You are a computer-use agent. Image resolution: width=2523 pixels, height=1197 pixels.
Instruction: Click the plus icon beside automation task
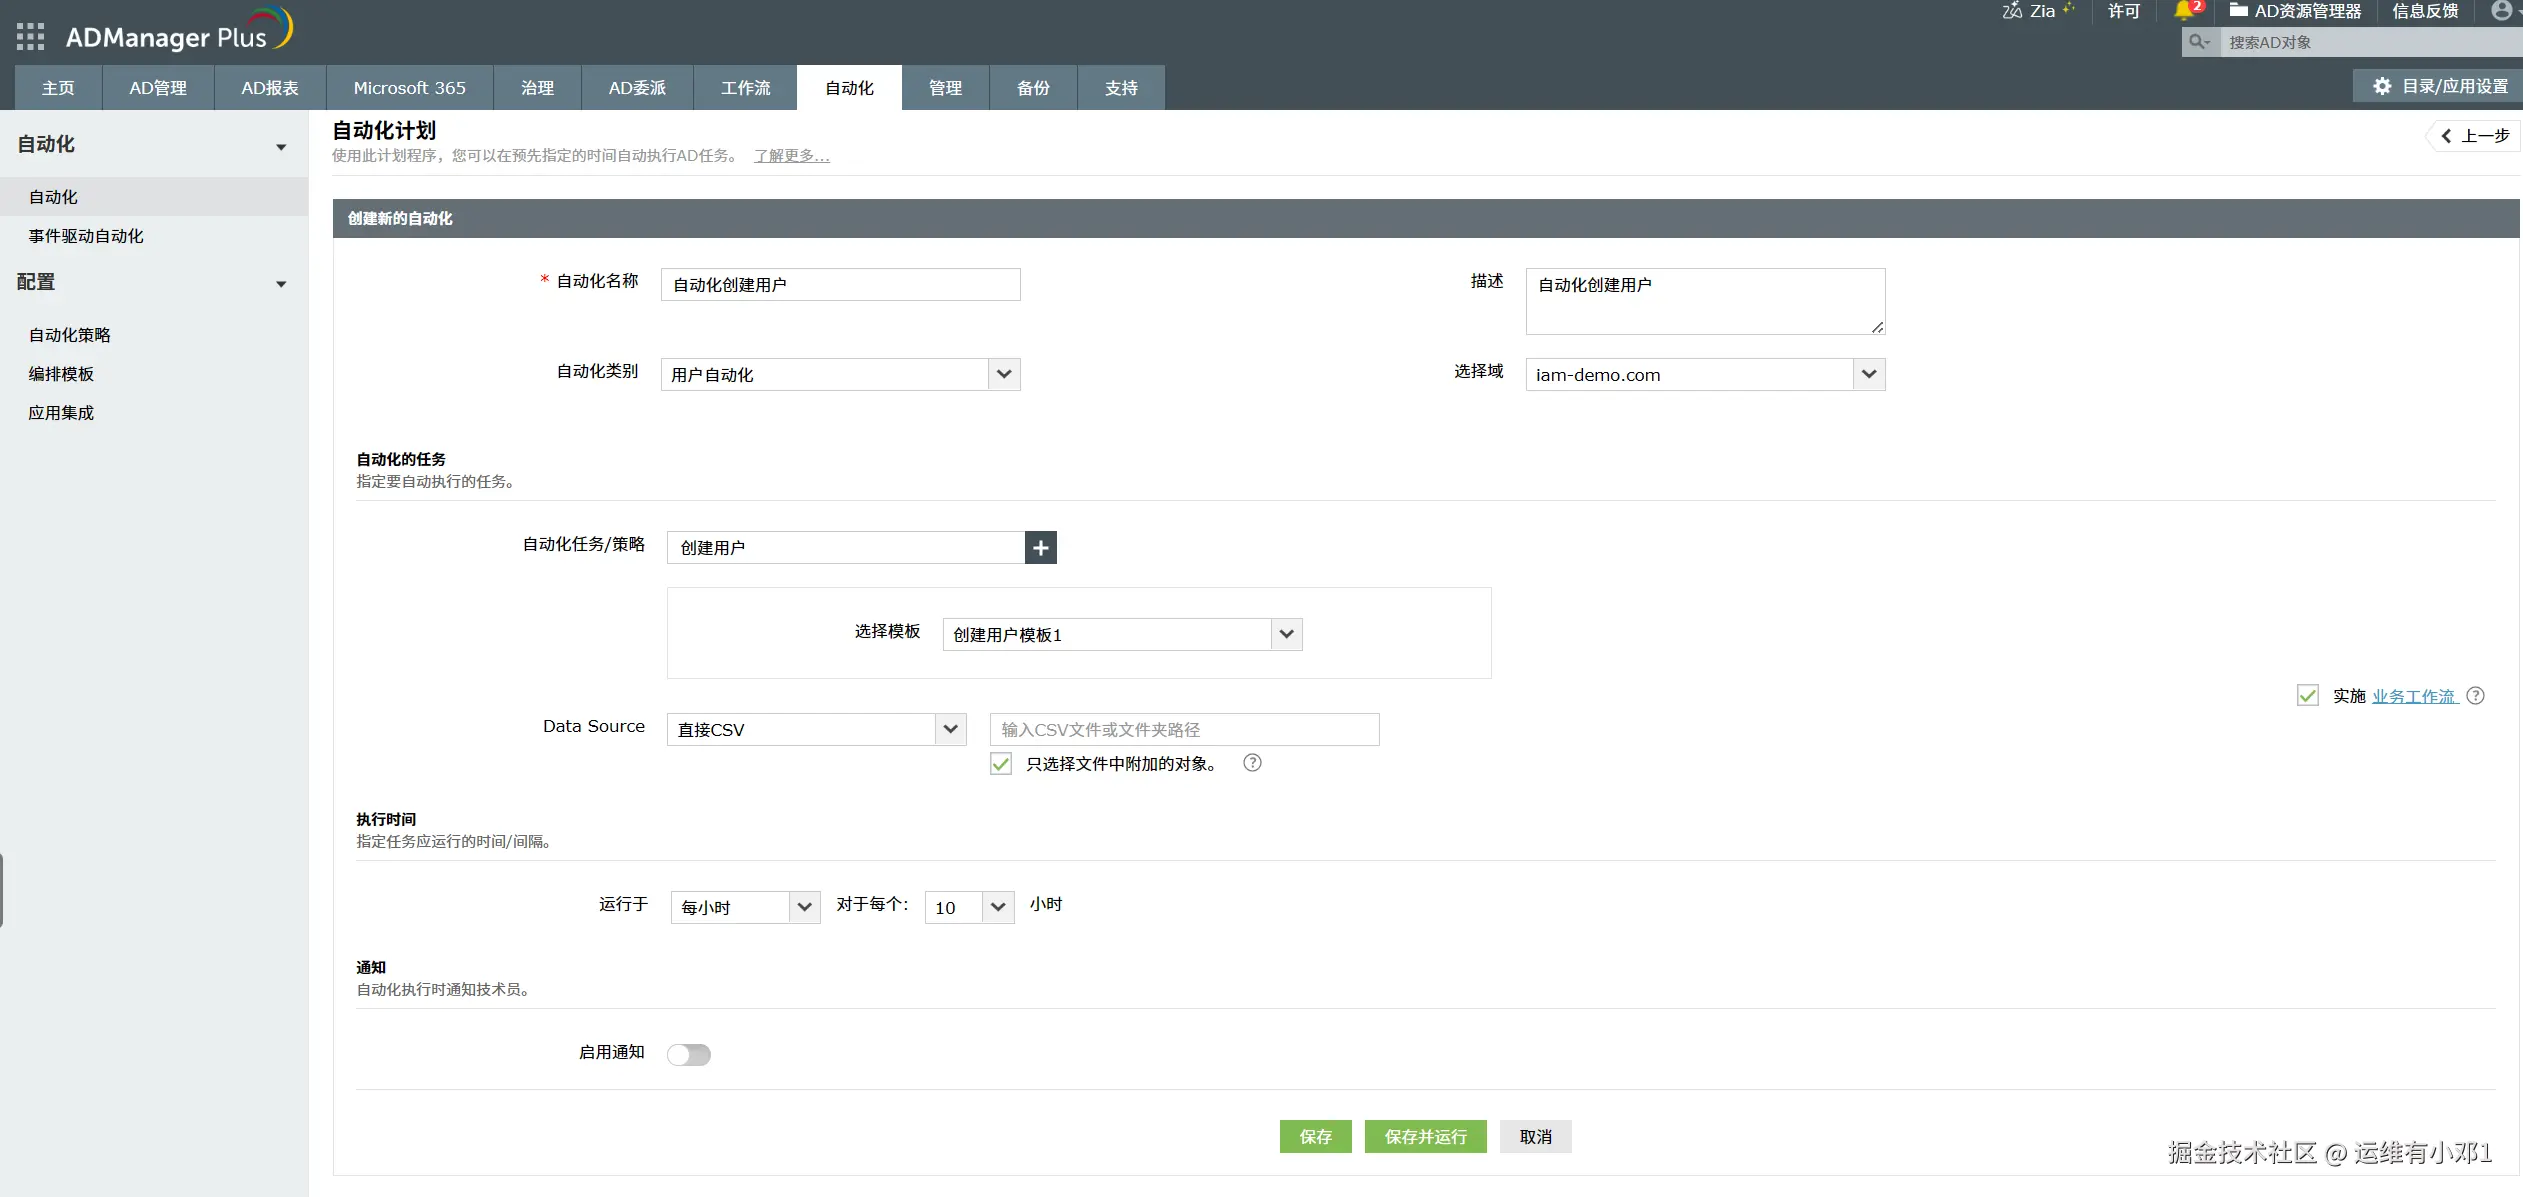(1040, 548)
